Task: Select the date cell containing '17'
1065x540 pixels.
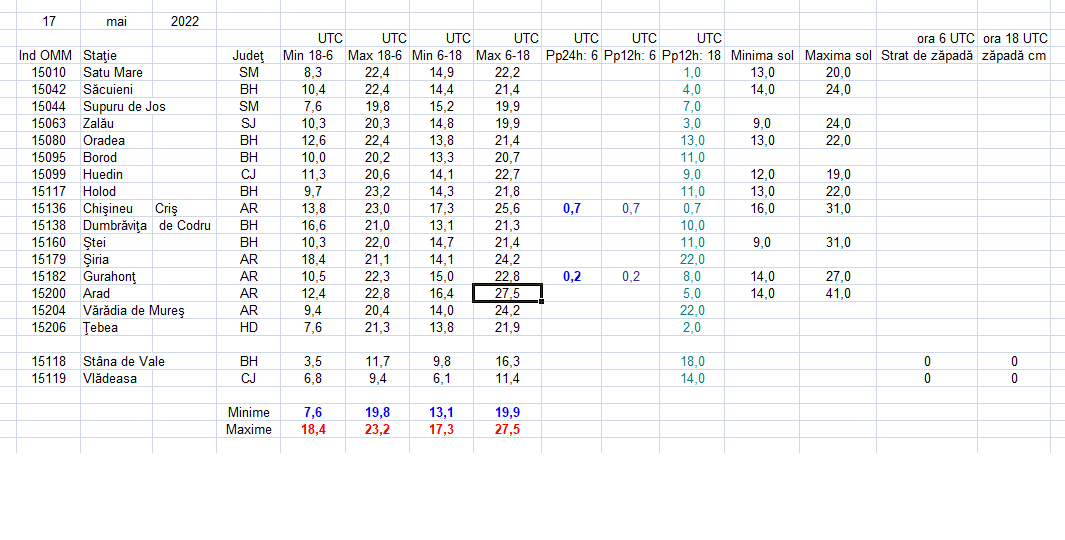Action: (x=48, y=21)
